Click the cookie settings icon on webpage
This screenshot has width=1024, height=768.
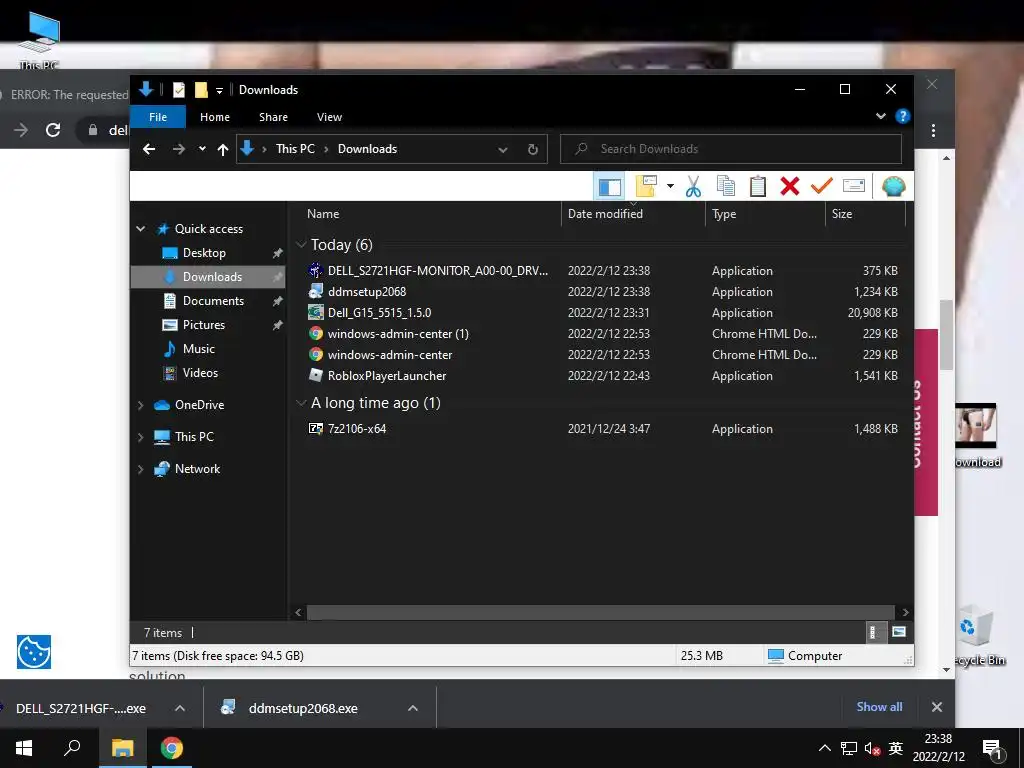tap(34, 652)
